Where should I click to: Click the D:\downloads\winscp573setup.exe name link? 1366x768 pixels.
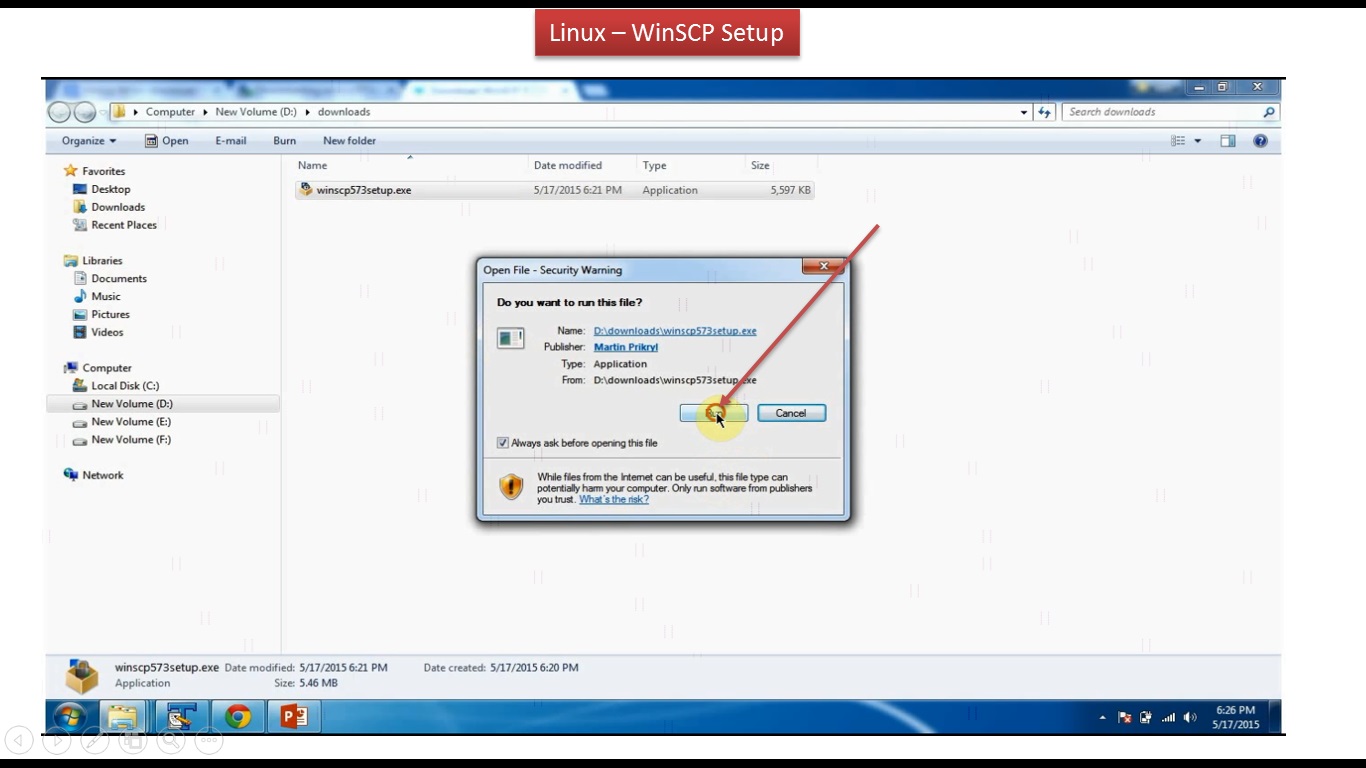pos(675,331)
